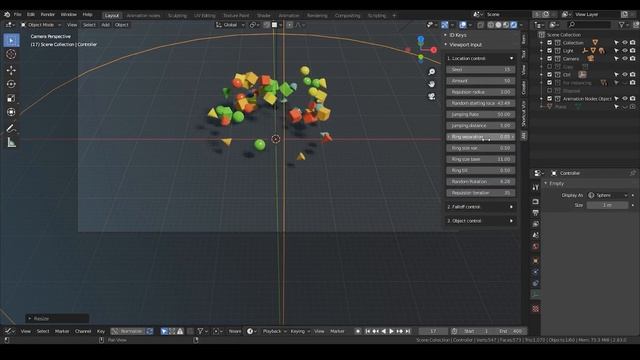The width and height of the screenshot is (640, 360).
Task: Switch to the Sculpting workspace tab
Action: (177, 16)
